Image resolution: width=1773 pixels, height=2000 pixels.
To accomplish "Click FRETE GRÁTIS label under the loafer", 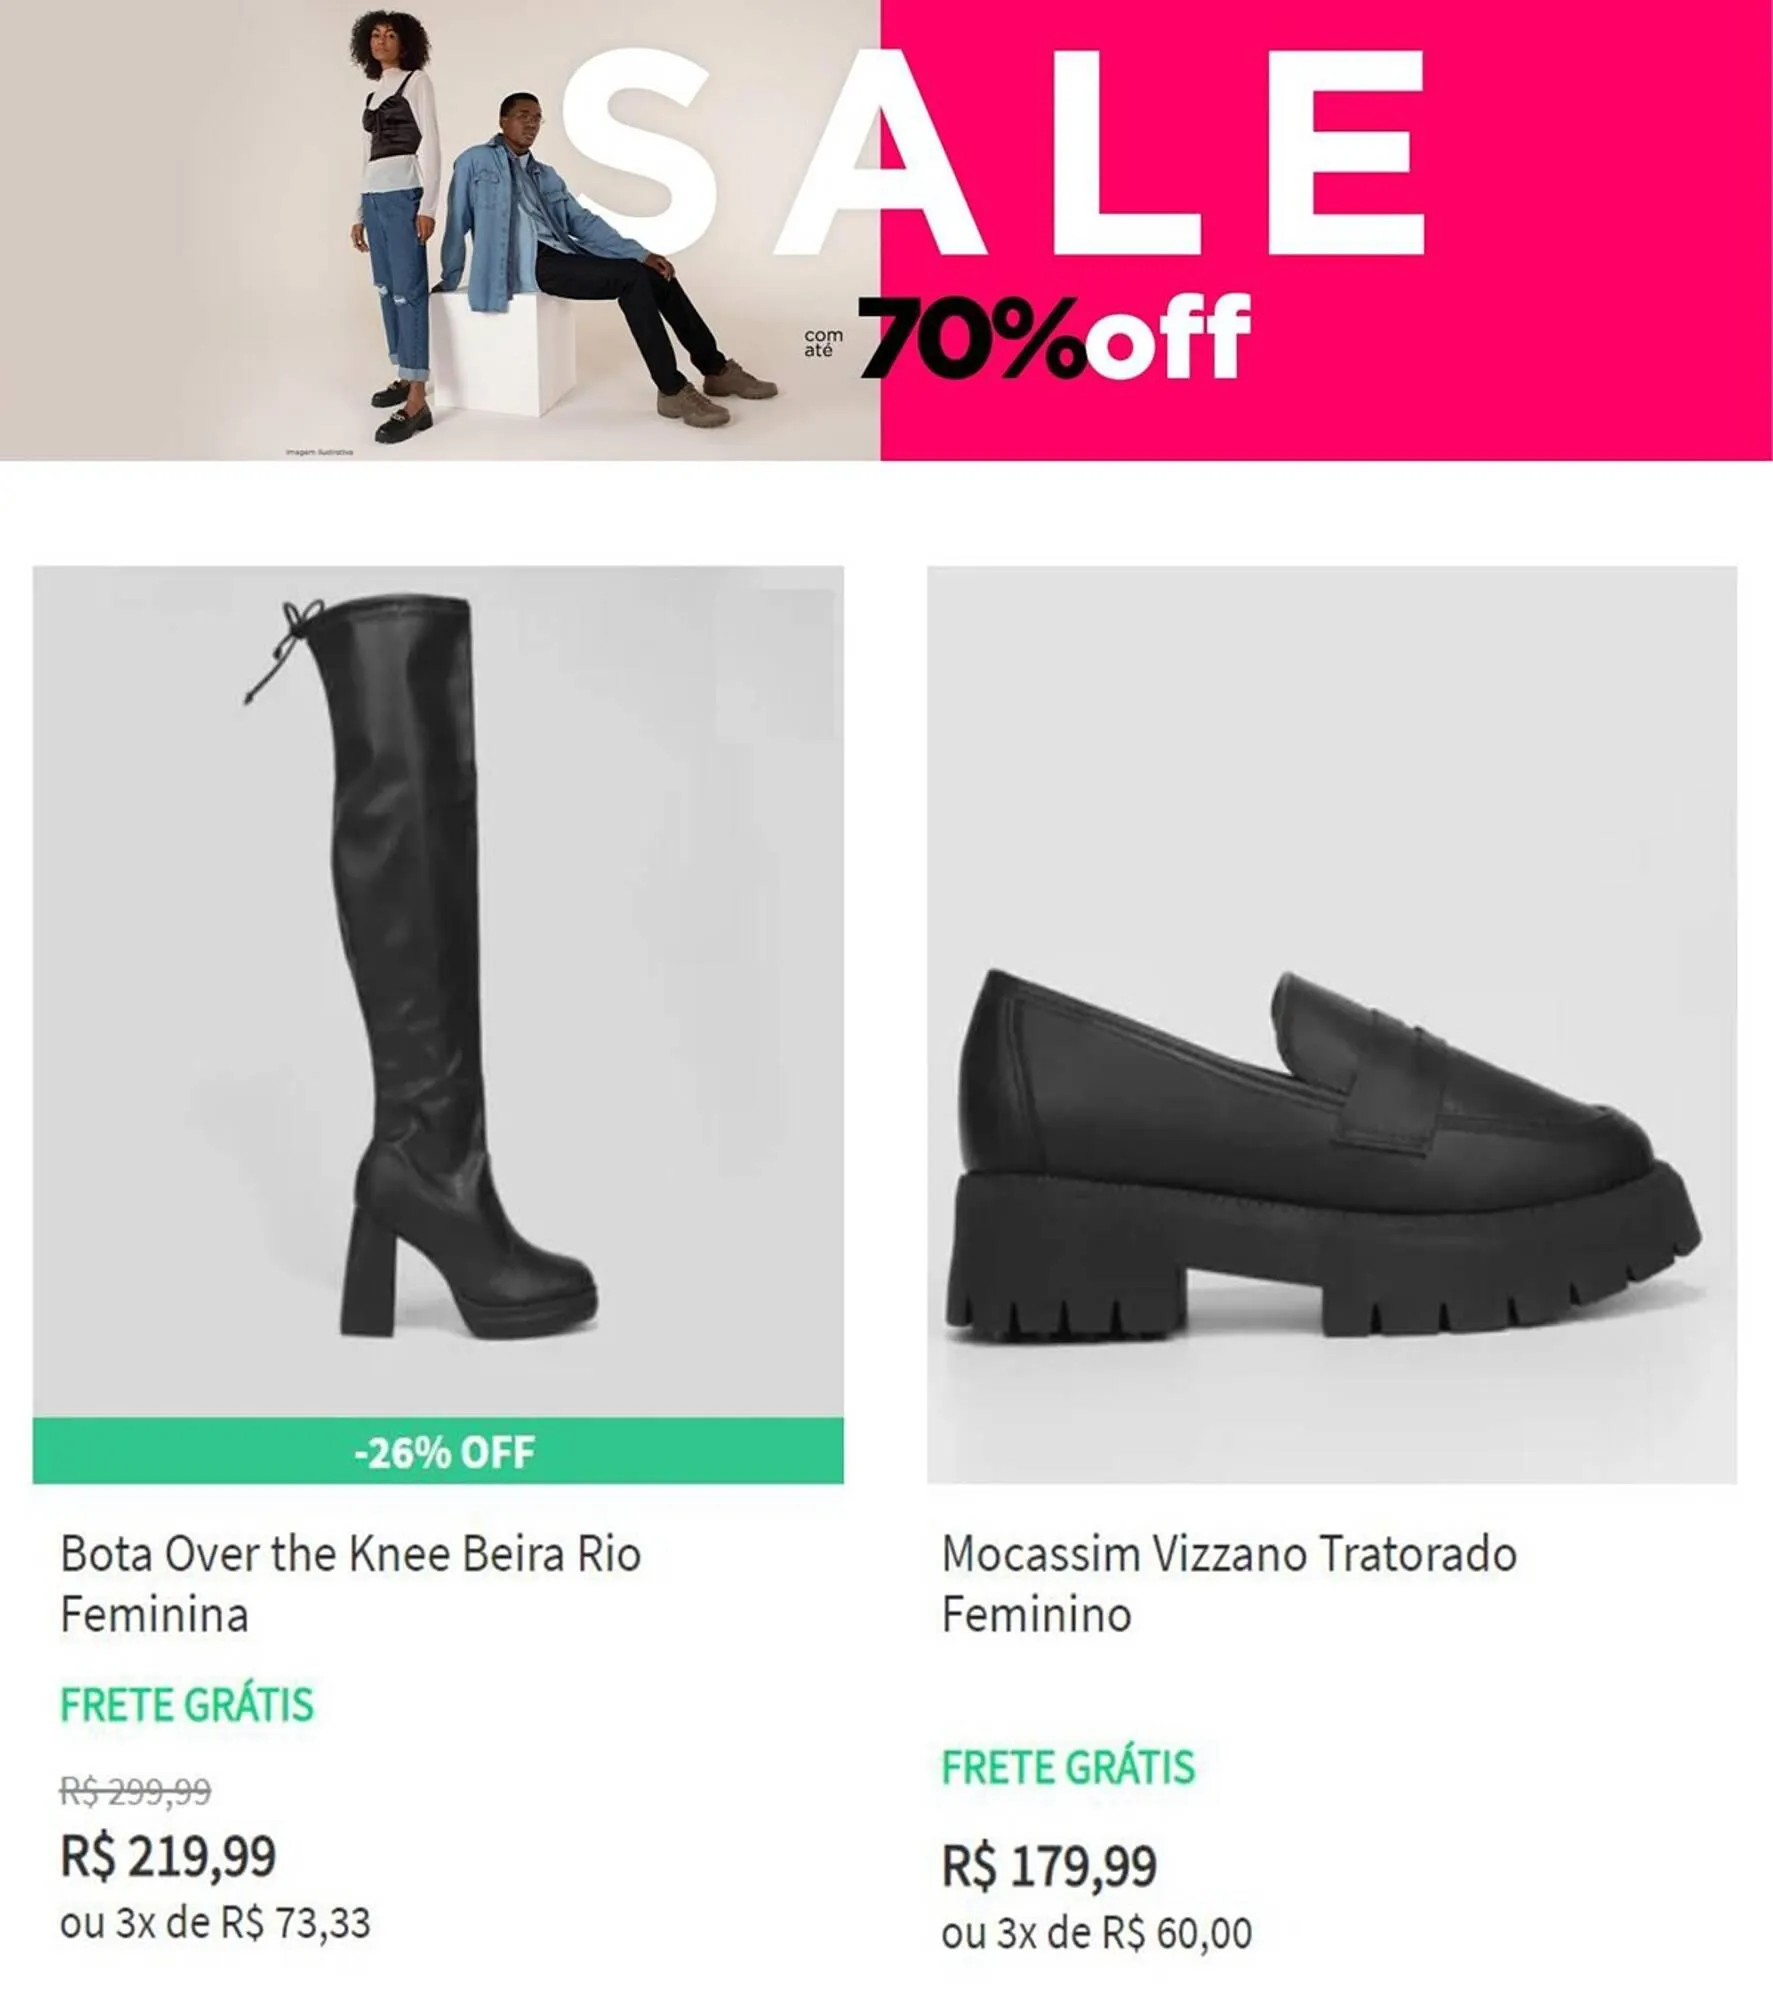I will tap(1068, 1768).
